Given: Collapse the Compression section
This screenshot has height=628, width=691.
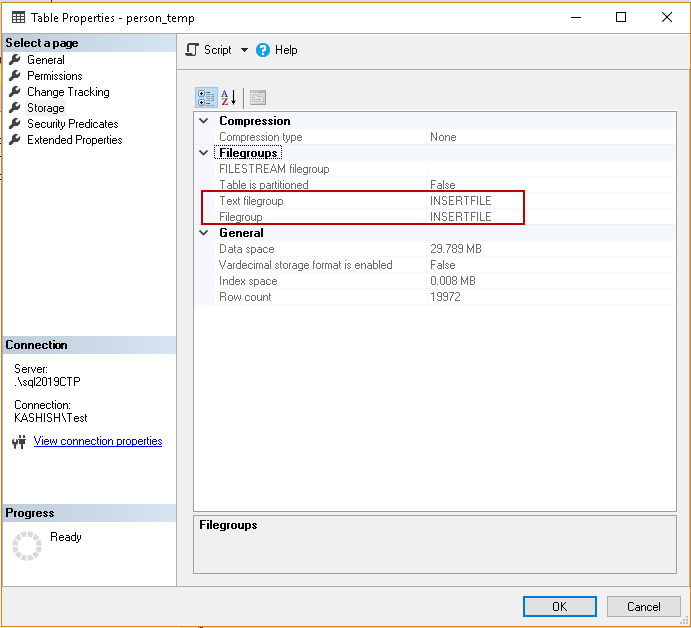Looking at the screenshot, I should 204,121.
